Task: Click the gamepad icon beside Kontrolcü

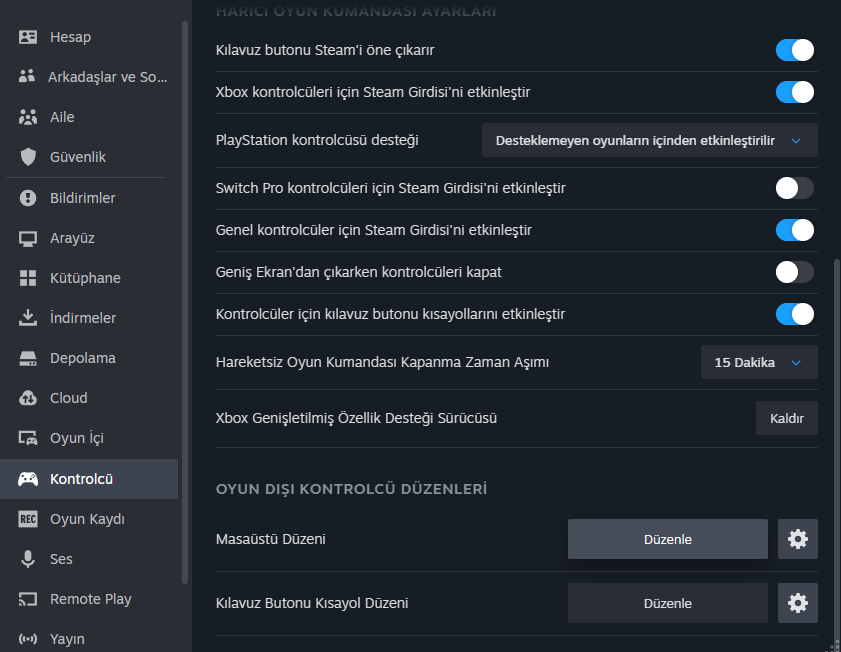Action: point(28,479)
